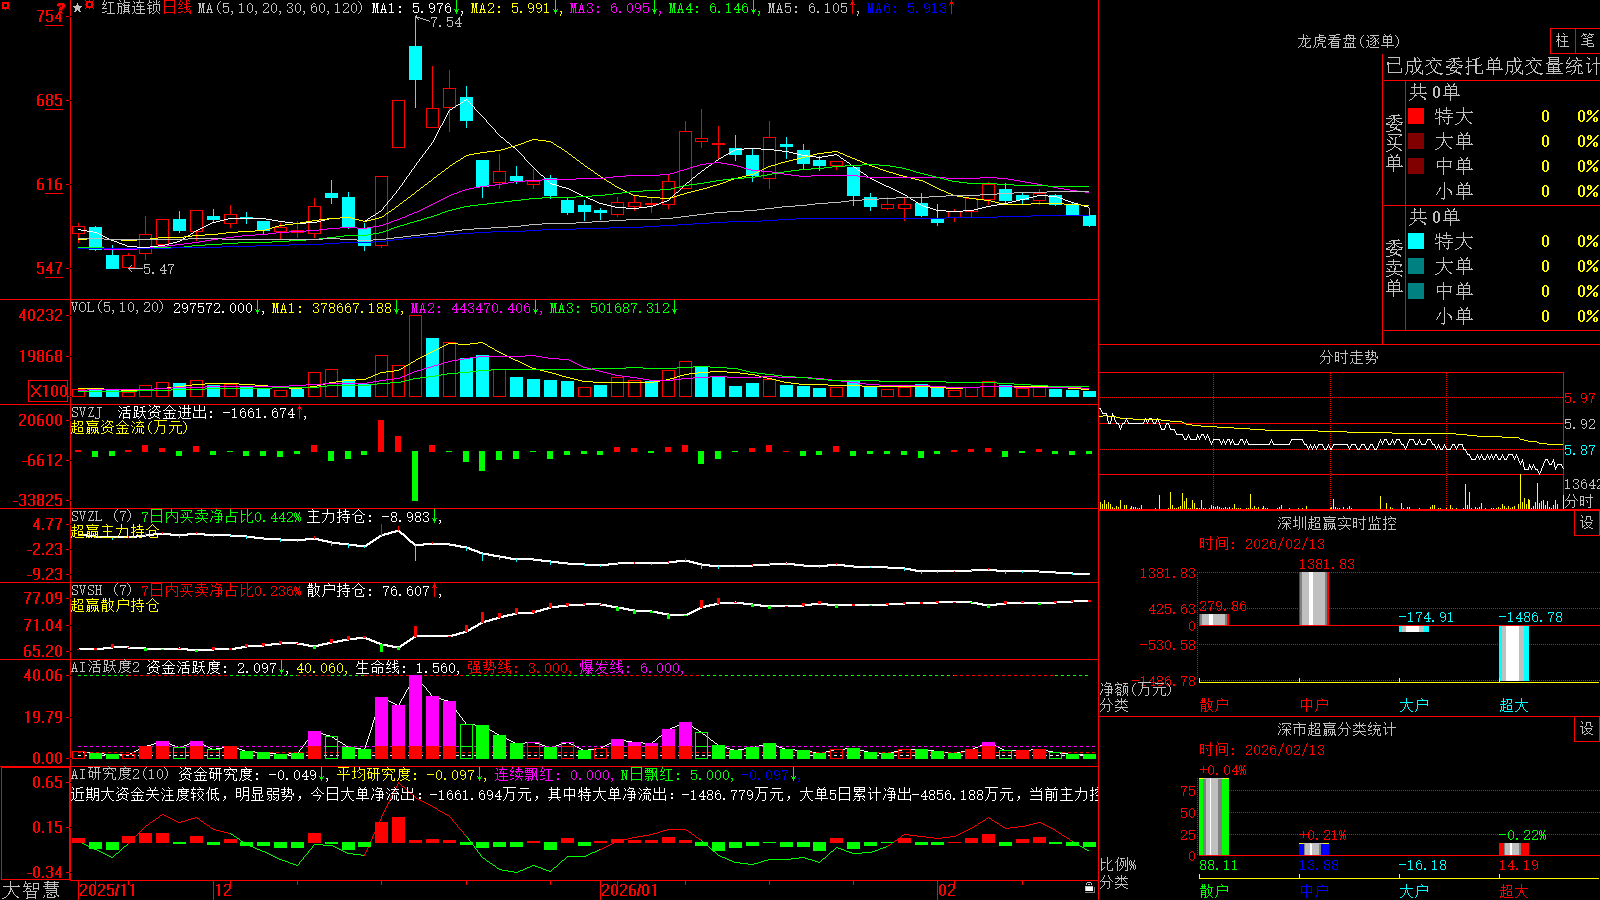Jump to the 02 month timeline marker

[x=947, y=890]
